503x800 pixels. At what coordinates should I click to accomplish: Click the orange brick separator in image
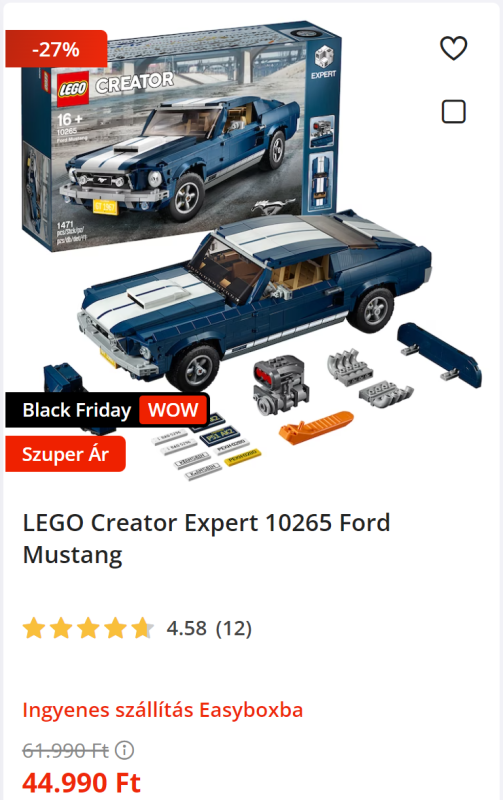(316, 427)
